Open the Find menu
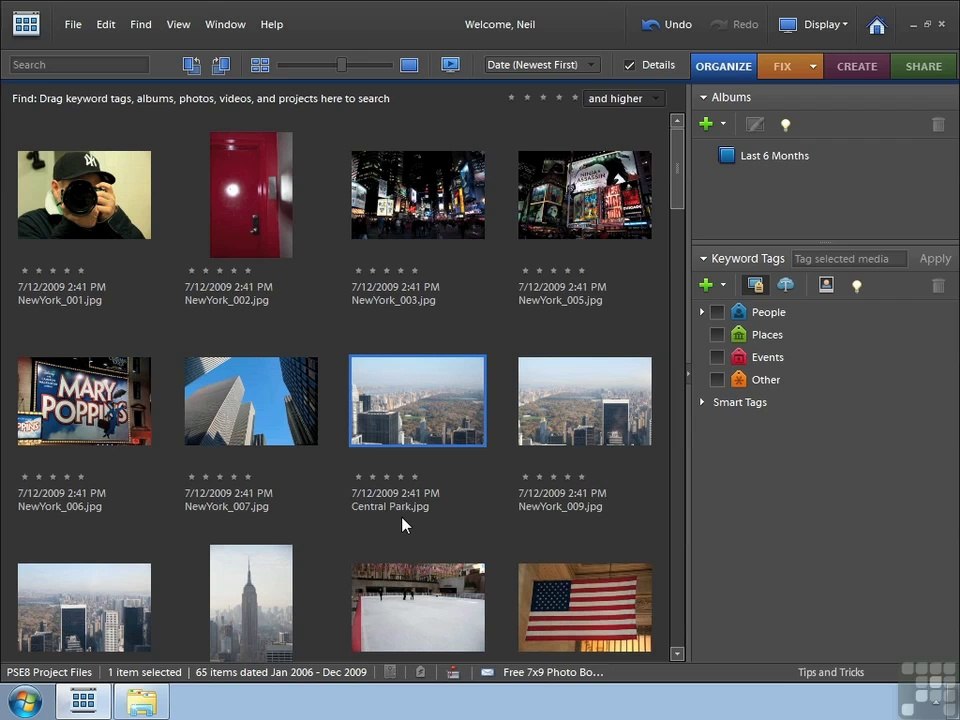 pos(141,24)
